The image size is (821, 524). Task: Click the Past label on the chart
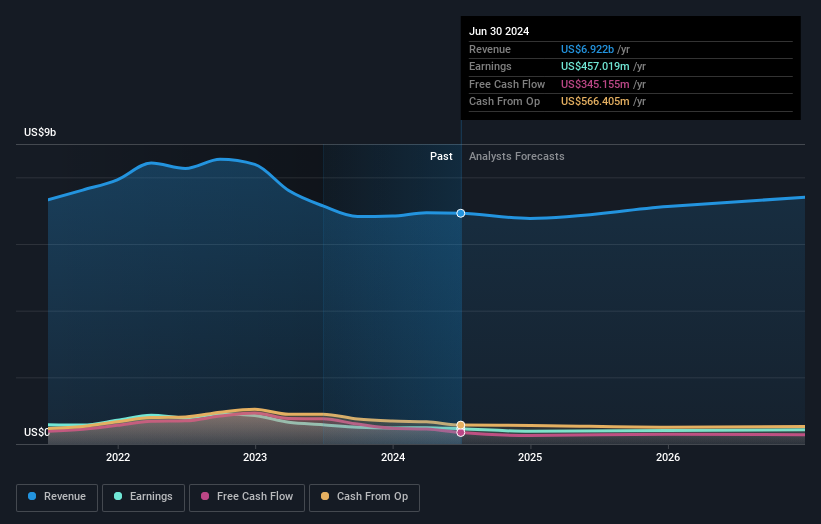tap(441, 157)
